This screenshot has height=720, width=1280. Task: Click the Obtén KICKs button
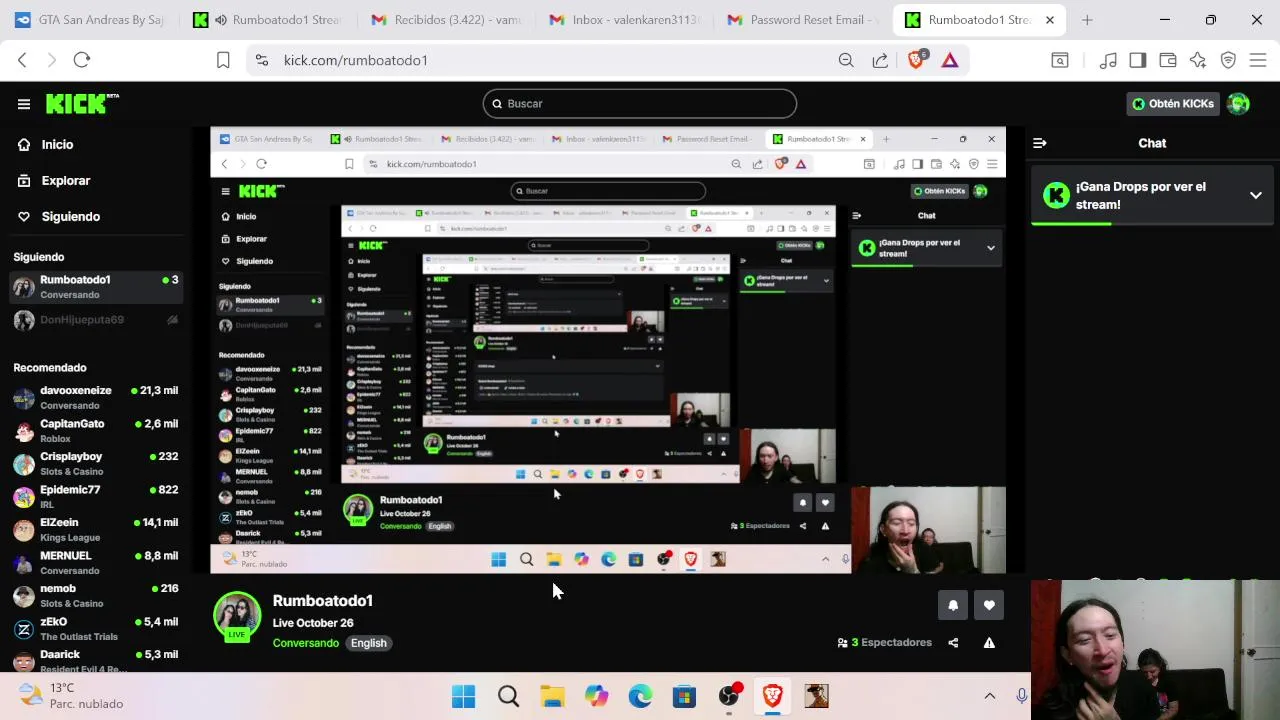point(1172,104)
